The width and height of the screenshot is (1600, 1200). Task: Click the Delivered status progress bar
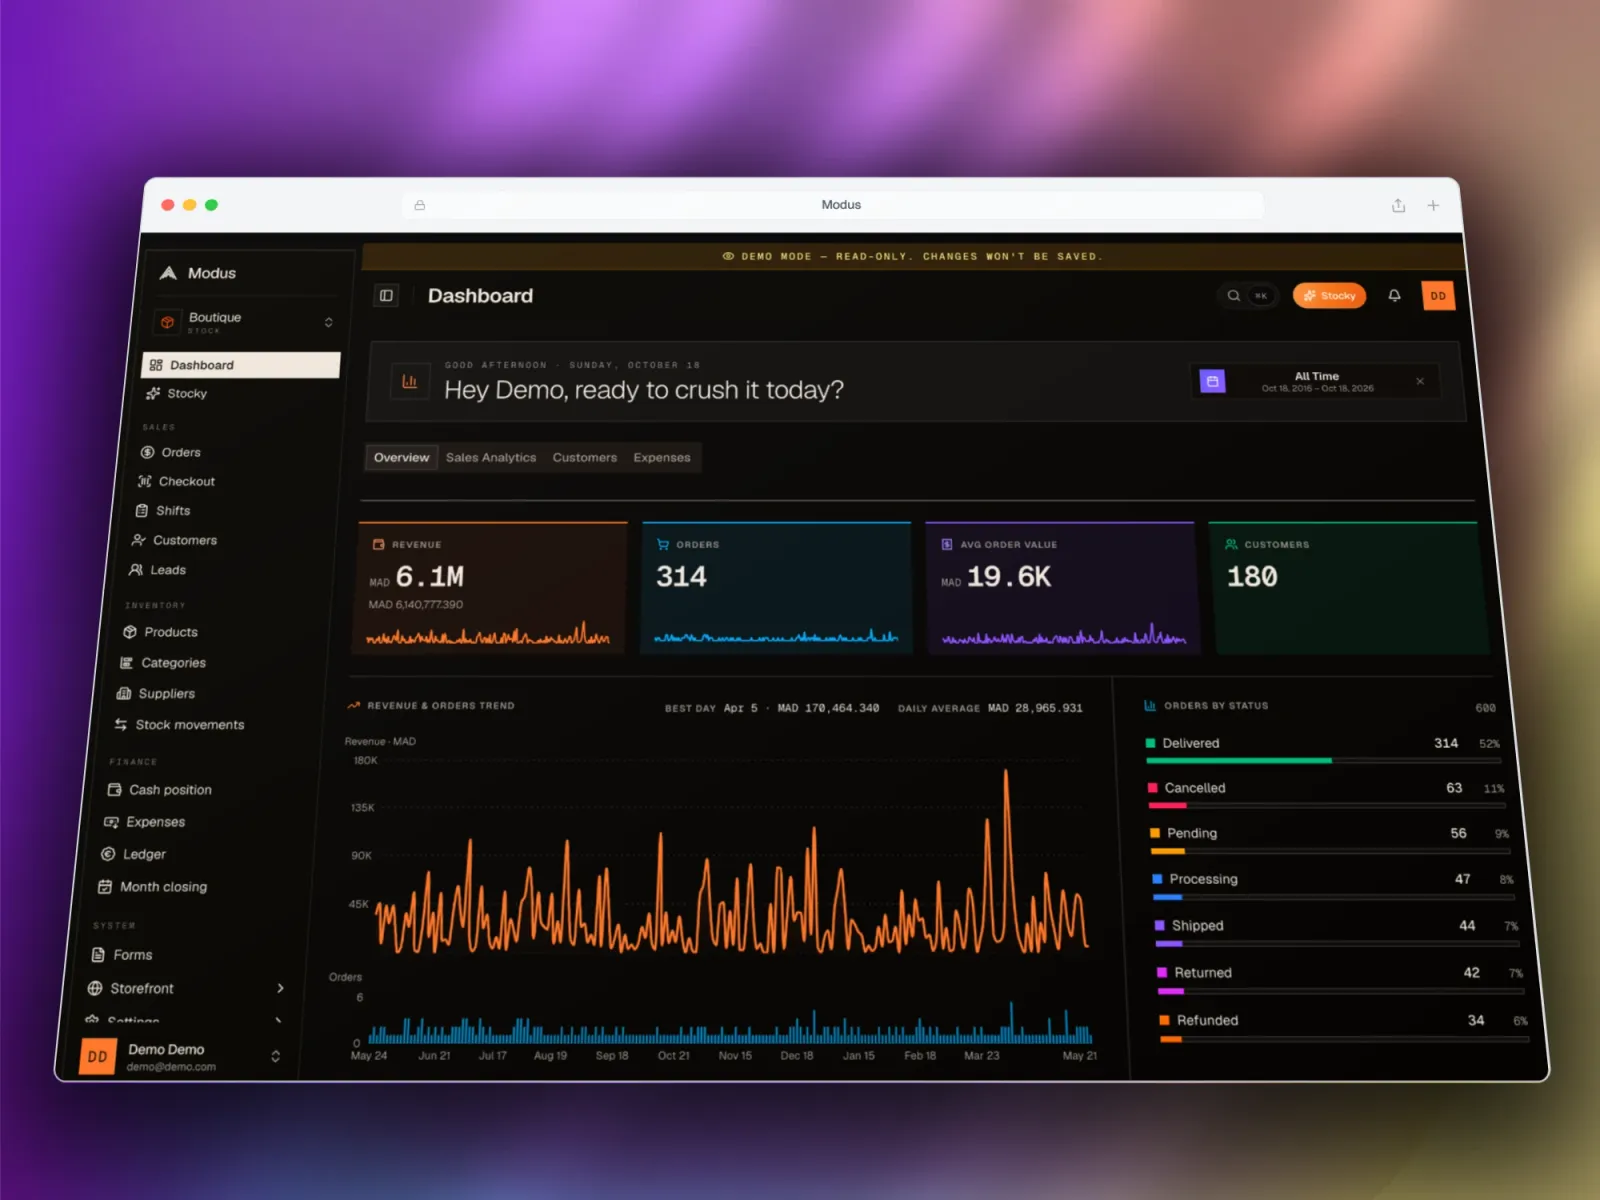[1323, 761]
